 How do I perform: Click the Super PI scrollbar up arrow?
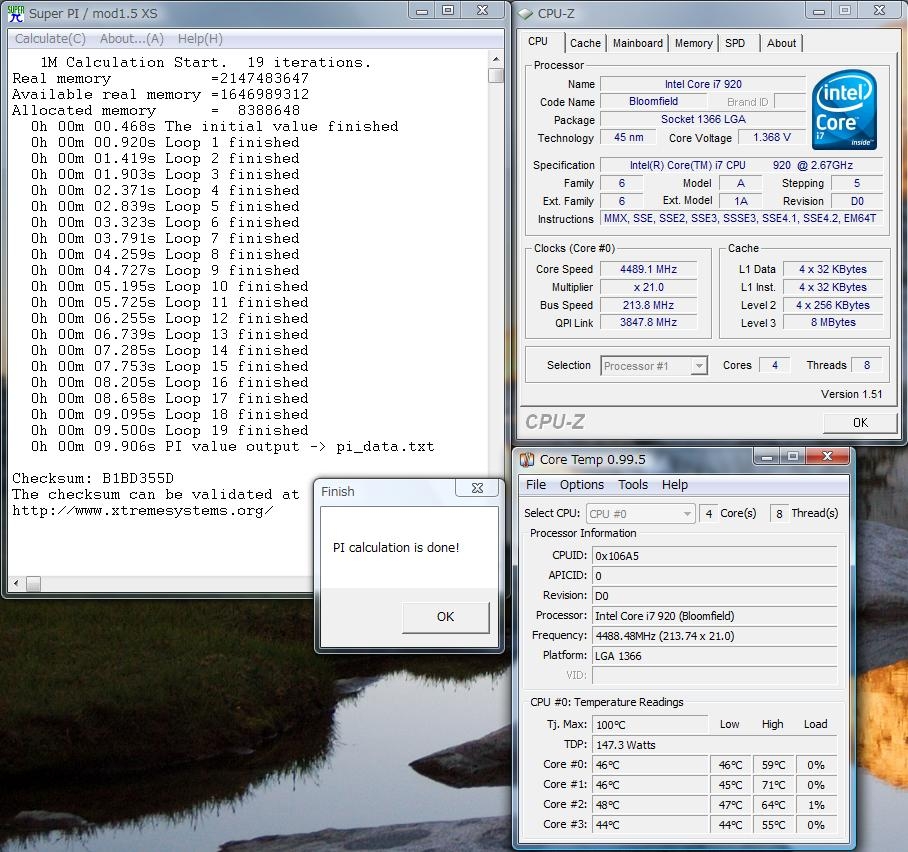[496, 58]
